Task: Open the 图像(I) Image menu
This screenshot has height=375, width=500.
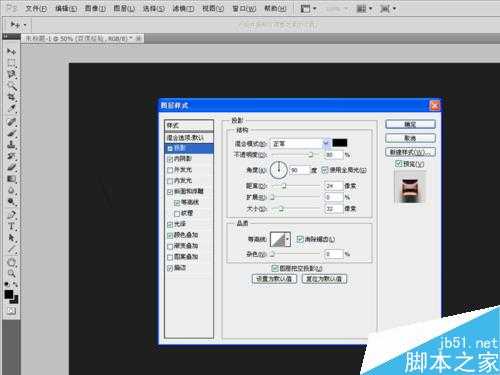Action: 95,8
